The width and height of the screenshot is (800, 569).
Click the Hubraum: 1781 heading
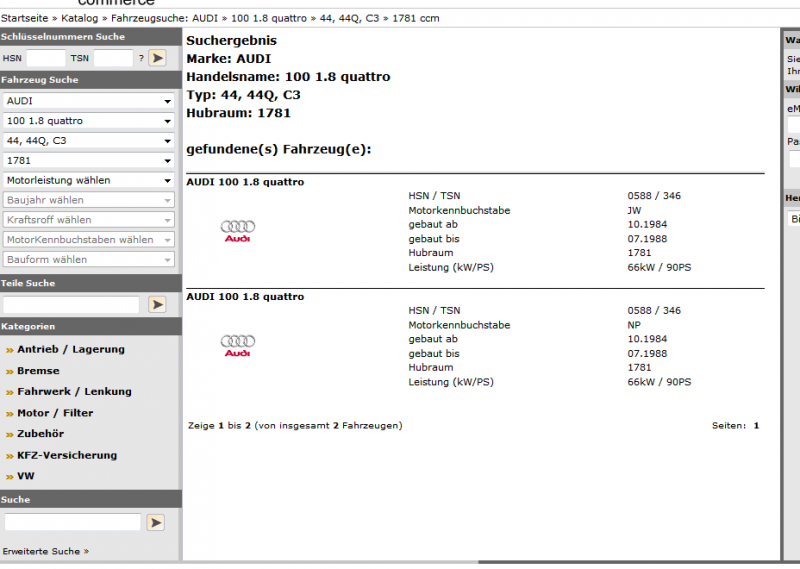pyautogui.click(x=238, y=113)
